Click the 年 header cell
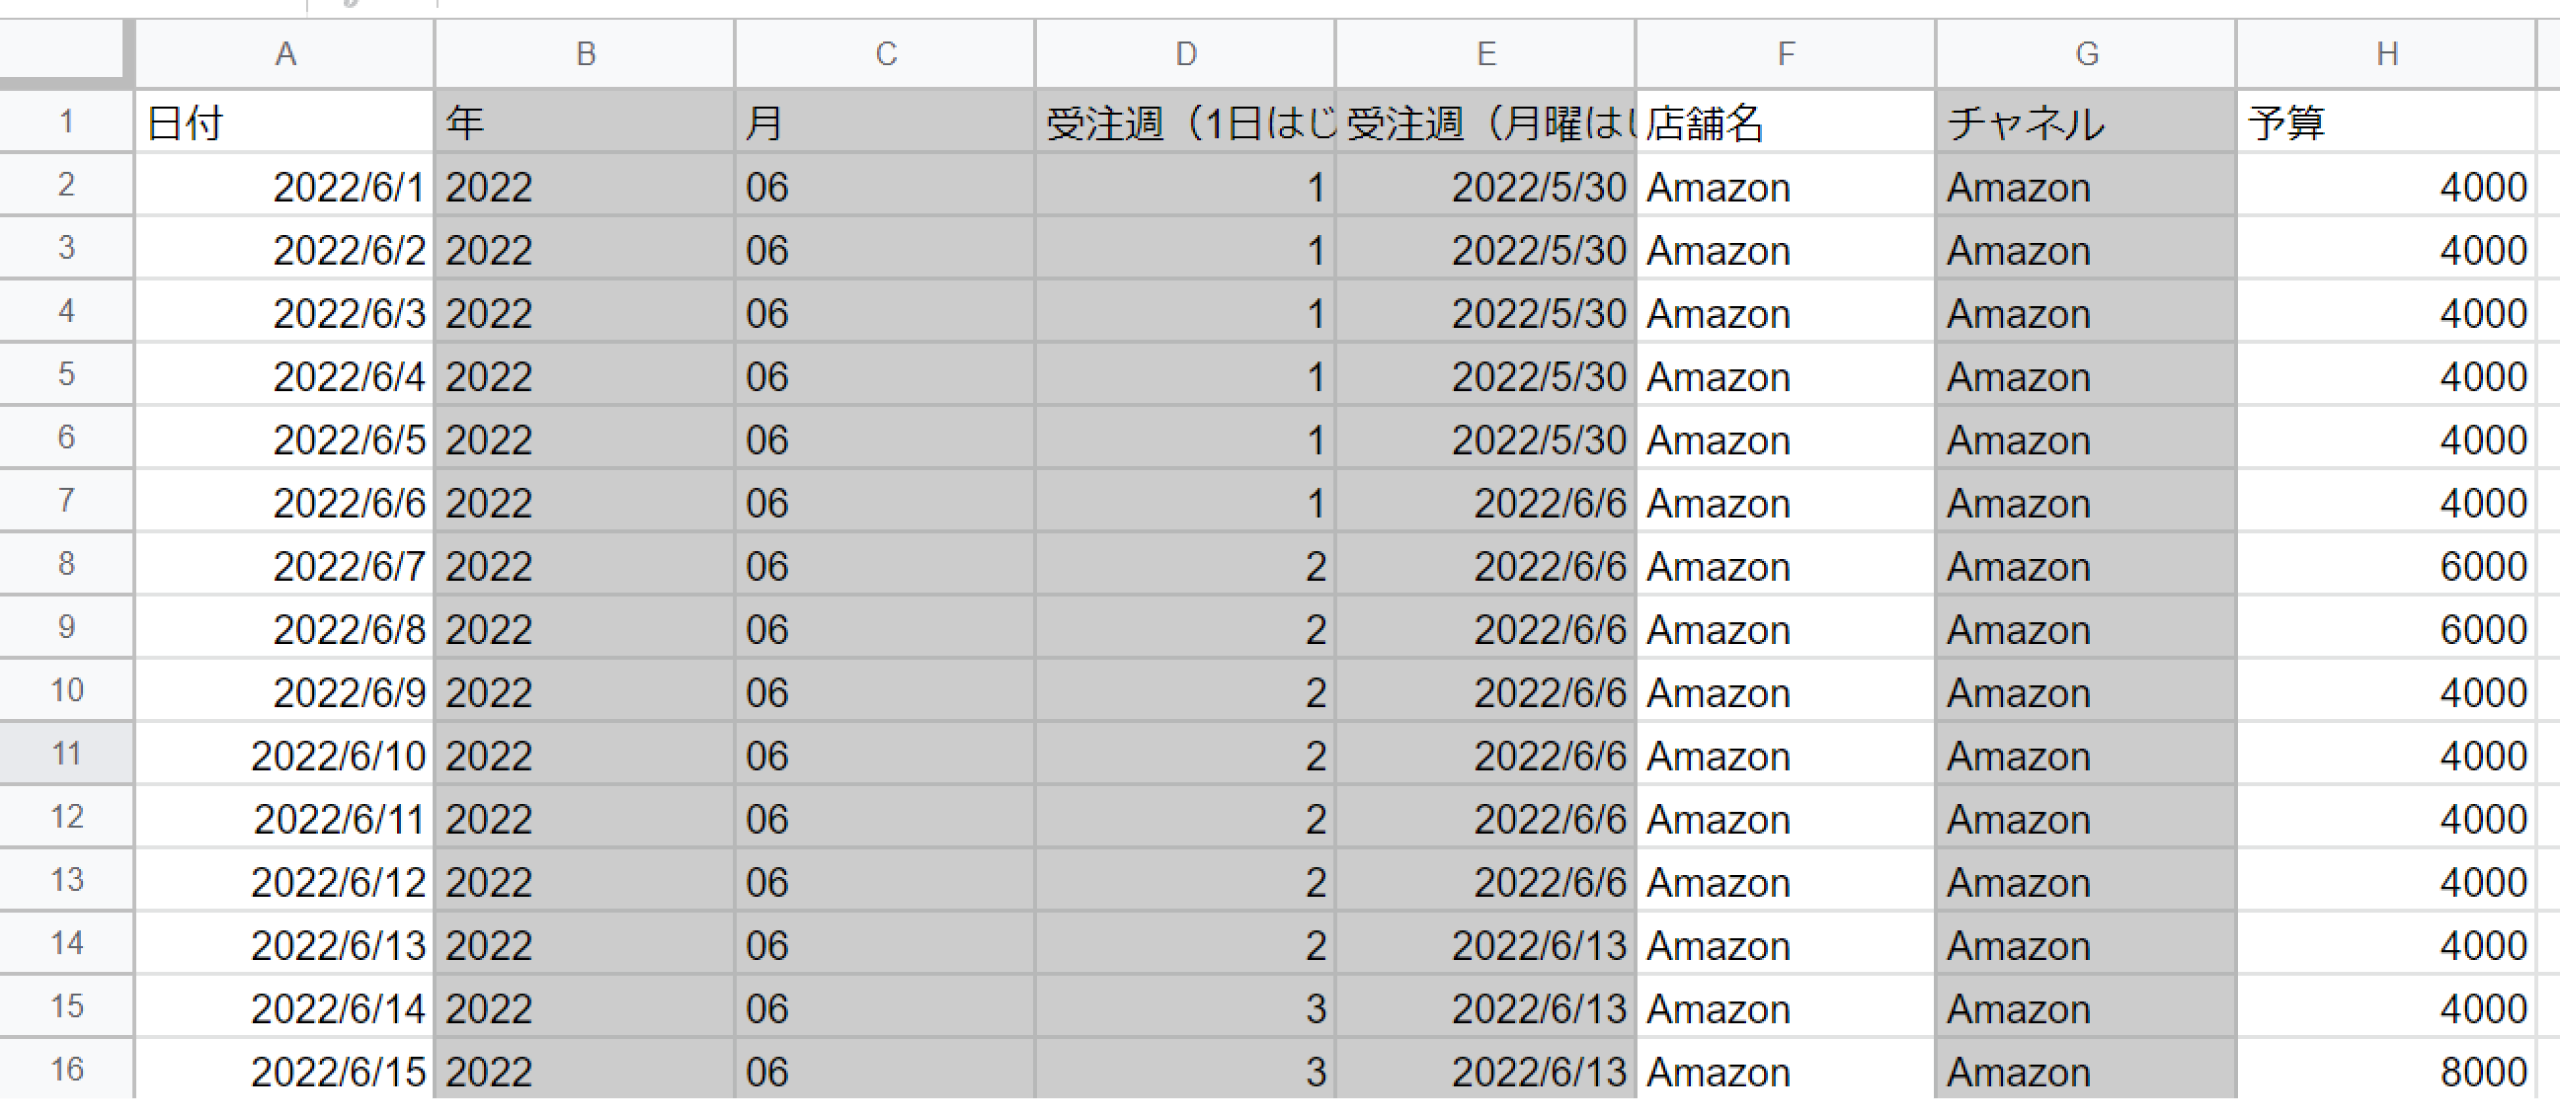Viewport: 2560px width, 1099px height. [x=585, y=123]
